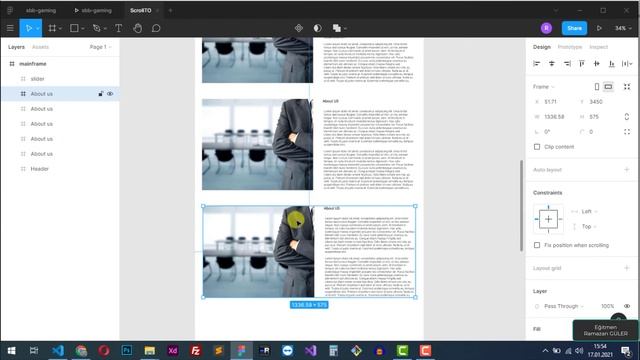640x360 pixels.
Task: Click the Present play icon
Action: pyautogui.click(x=599, y=28)
